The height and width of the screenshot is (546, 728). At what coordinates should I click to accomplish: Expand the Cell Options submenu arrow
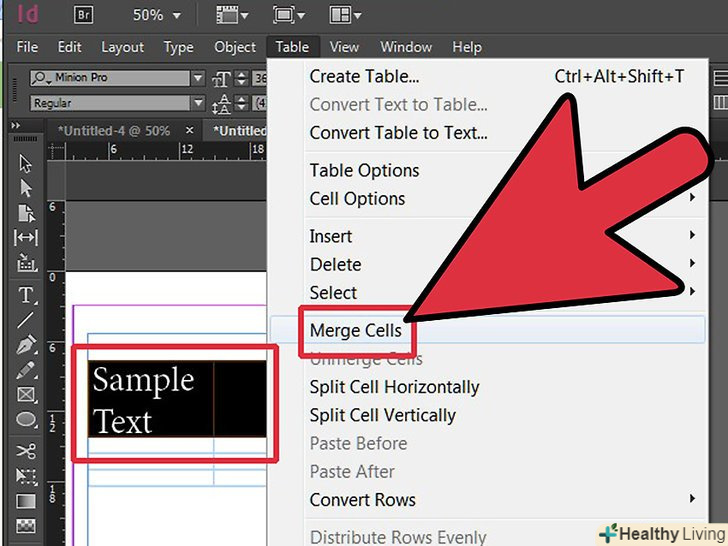[692, 197]
